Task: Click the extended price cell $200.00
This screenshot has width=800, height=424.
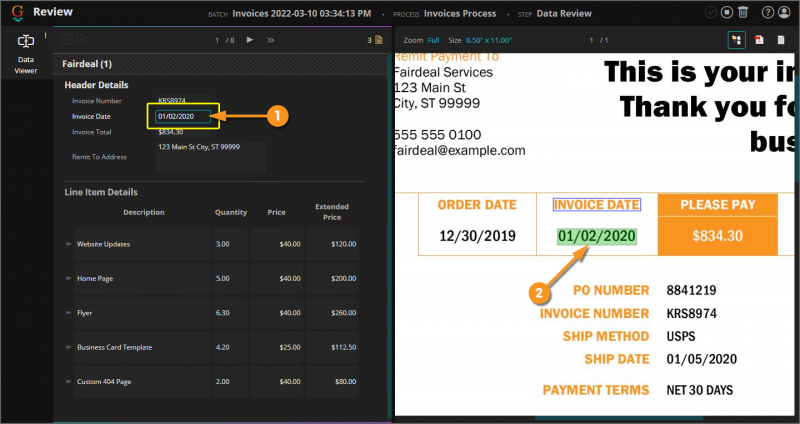Action: pos(332,279)
